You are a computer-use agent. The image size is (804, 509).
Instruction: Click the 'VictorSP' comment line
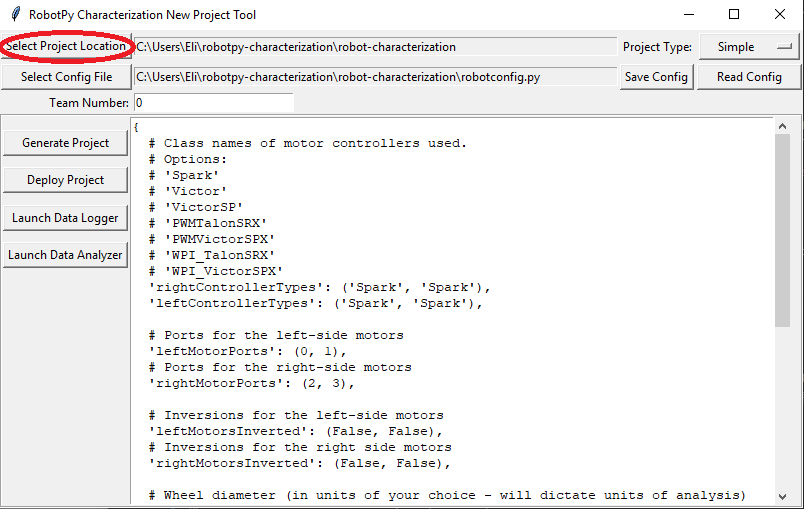coord(196,207)
